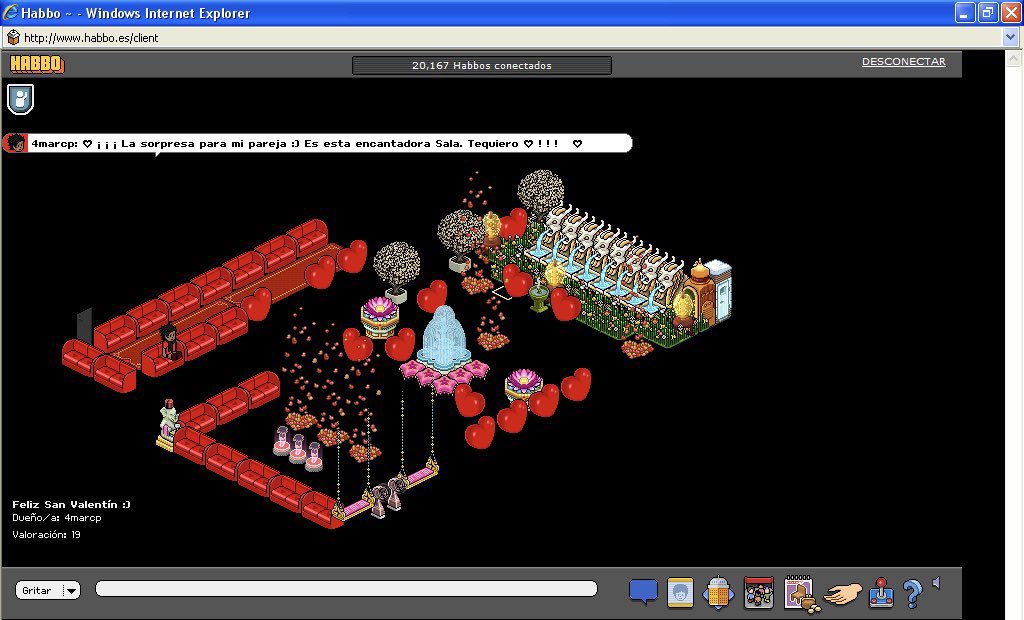Click 4marcp's avatar head in chat bubble
This screenshot has height=620, width=1024.
[x=16, y=142]
